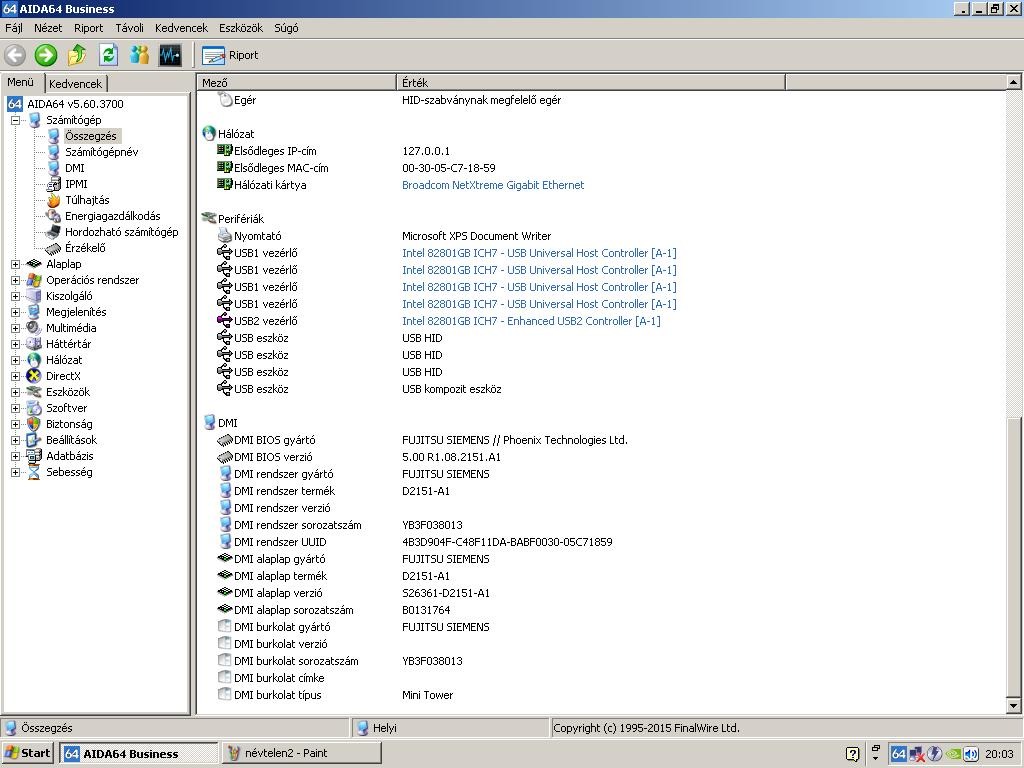
Task: Open the Súgó menu
Action: coord(286,28)
